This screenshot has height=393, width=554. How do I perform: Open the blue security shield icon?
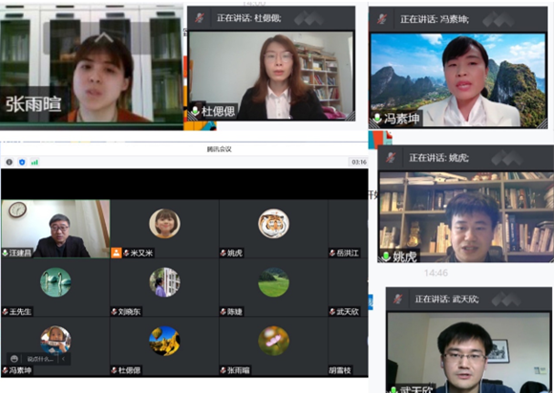[22, 162]
